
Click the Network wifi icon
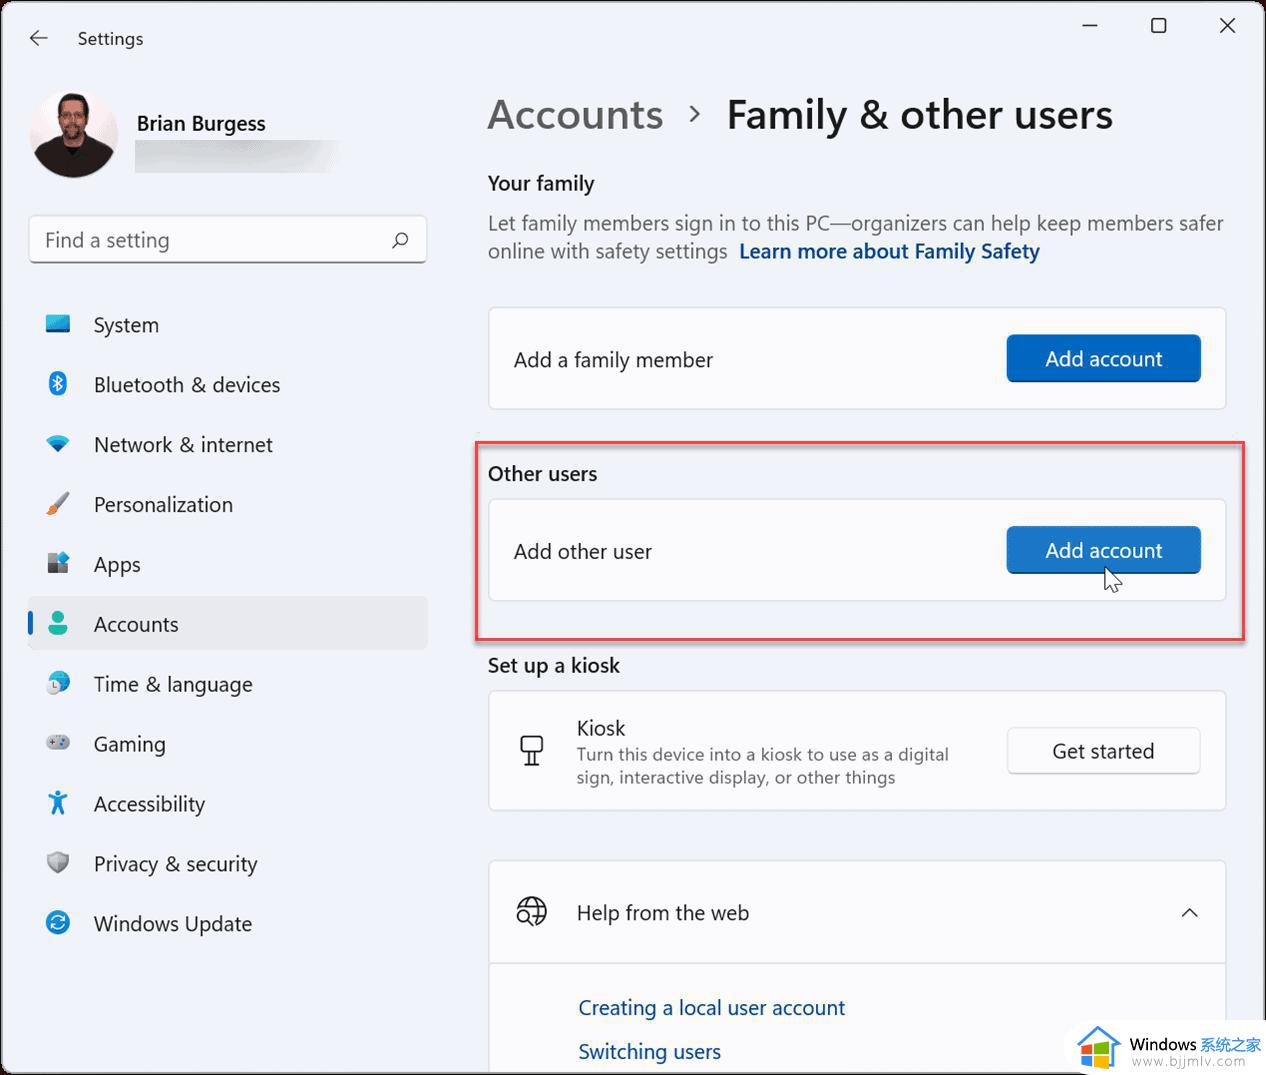58,444
